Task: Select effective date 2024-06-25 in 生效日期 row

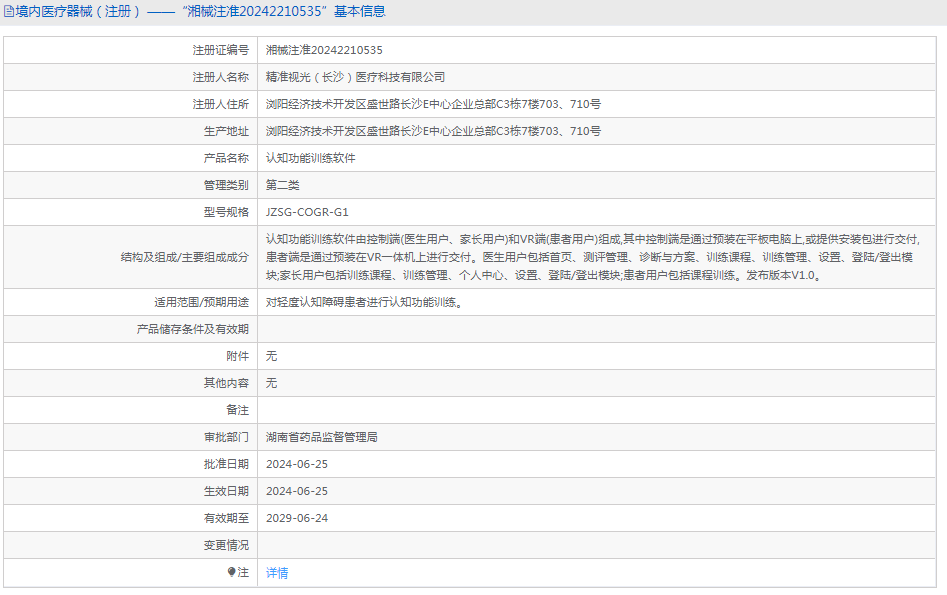Action: [297, 491]
